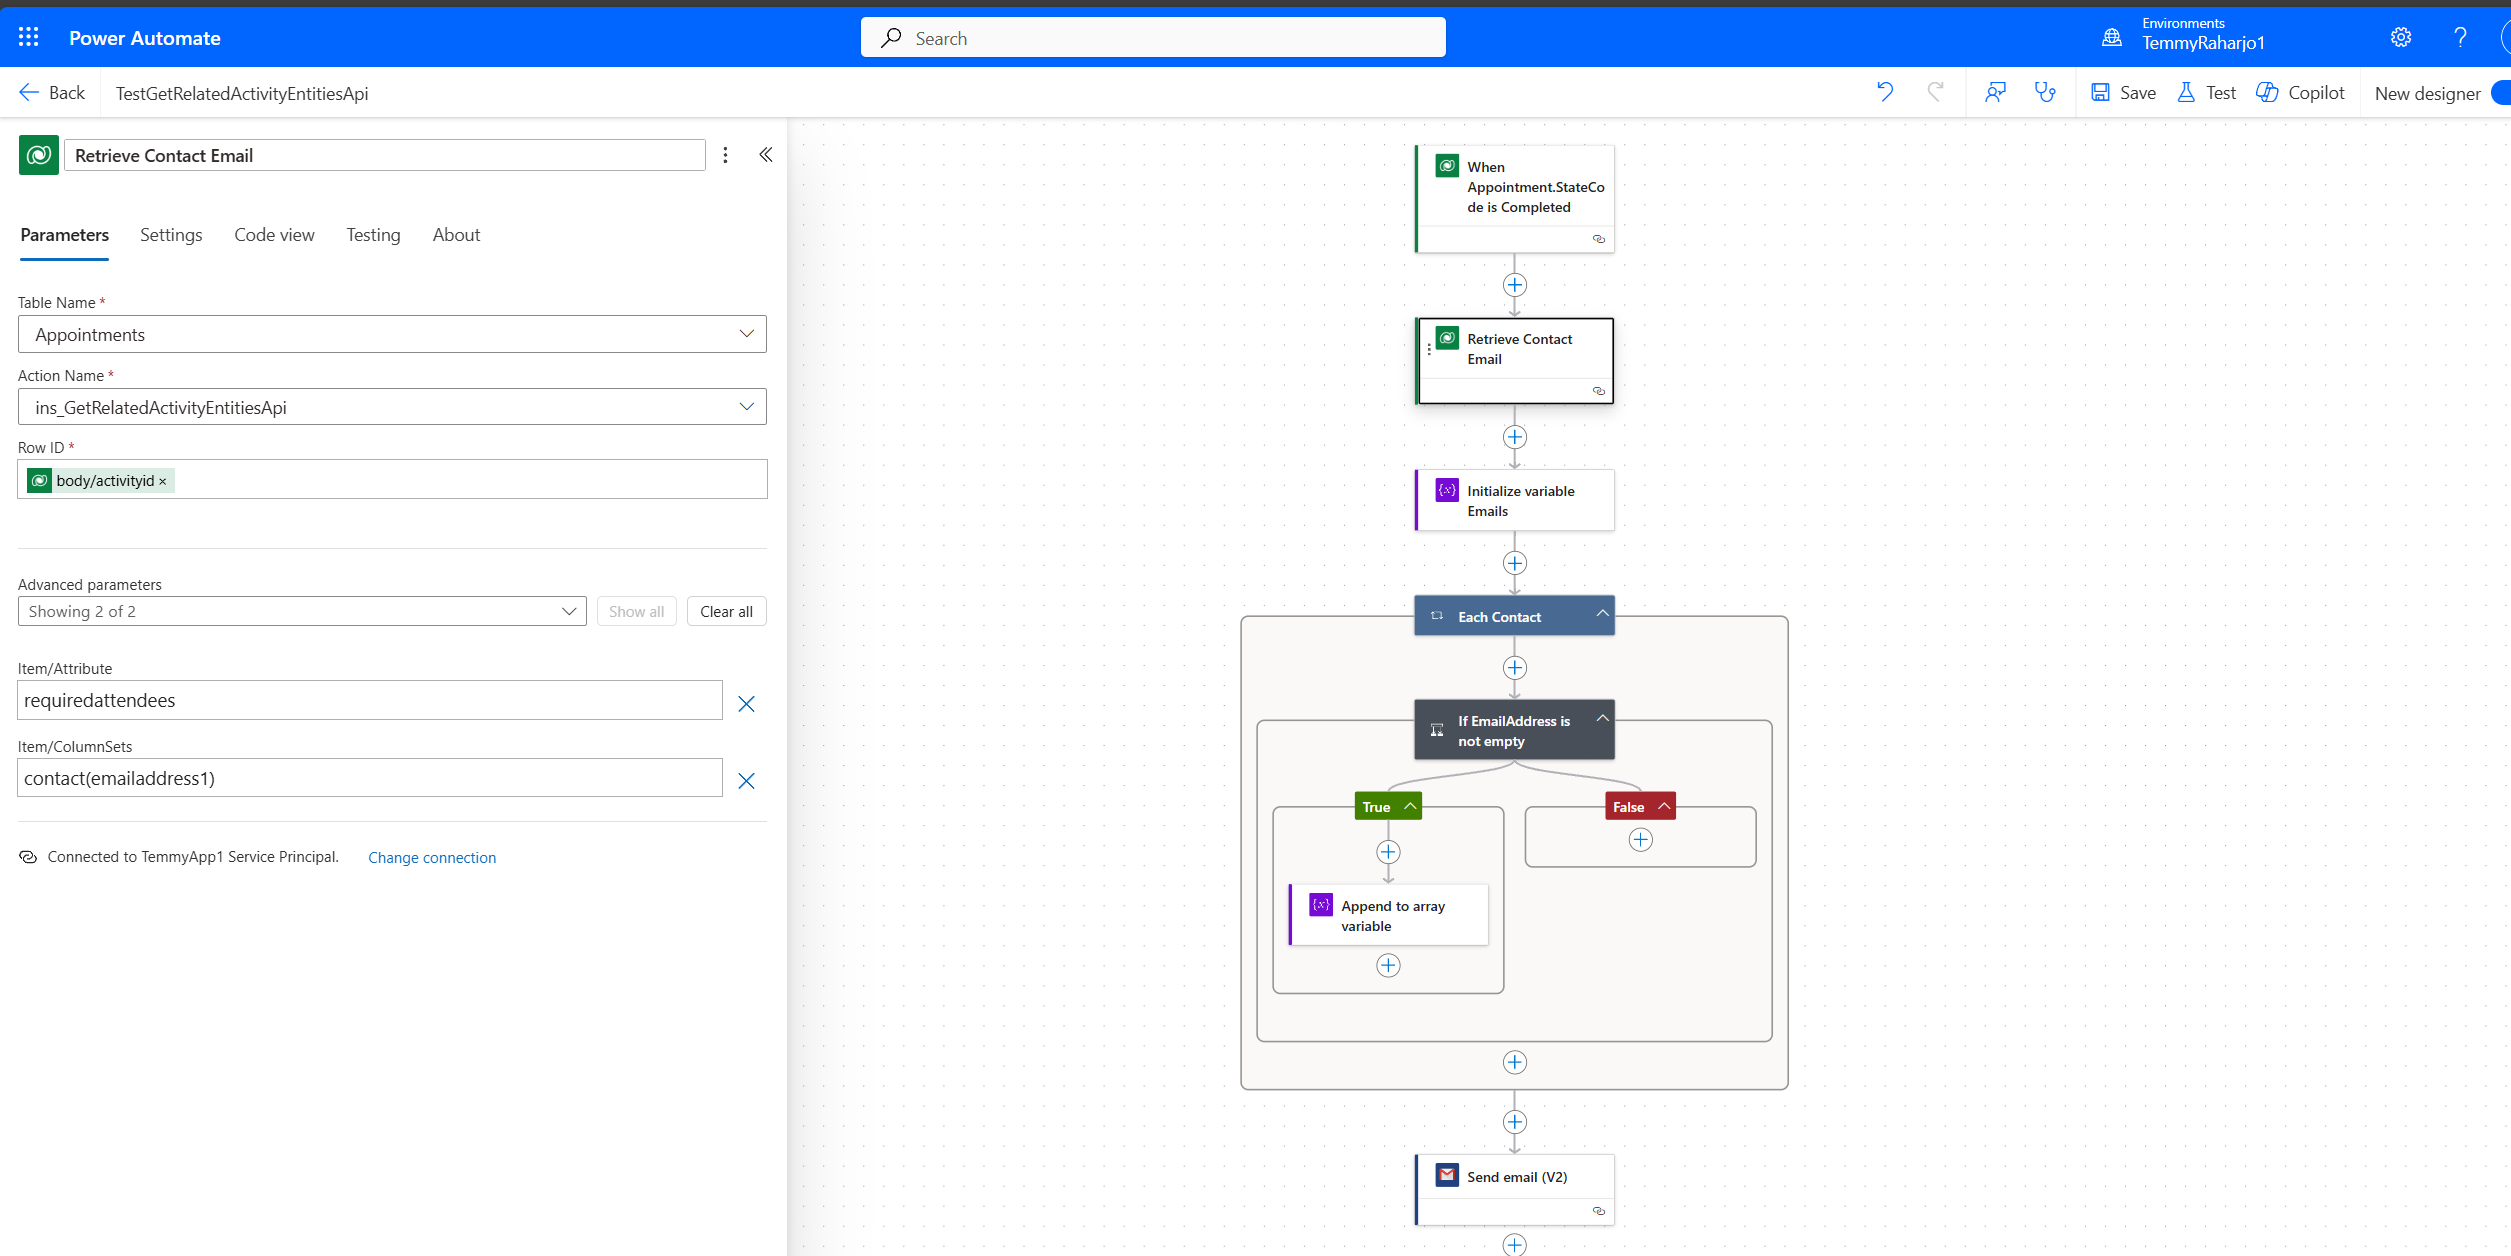Click connection link icon on trigger card
Screen dimensions: 2511x1256
click(1598, 239)
